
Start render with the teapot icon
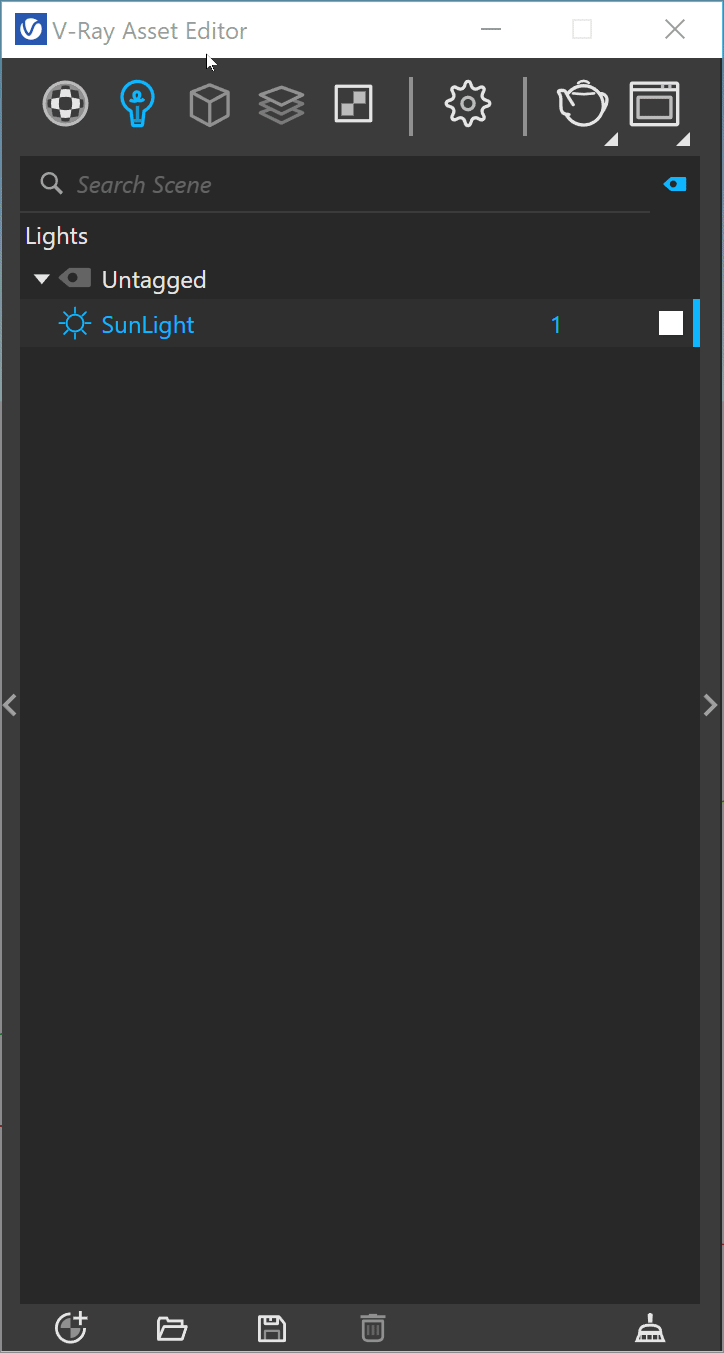(583, 104)
